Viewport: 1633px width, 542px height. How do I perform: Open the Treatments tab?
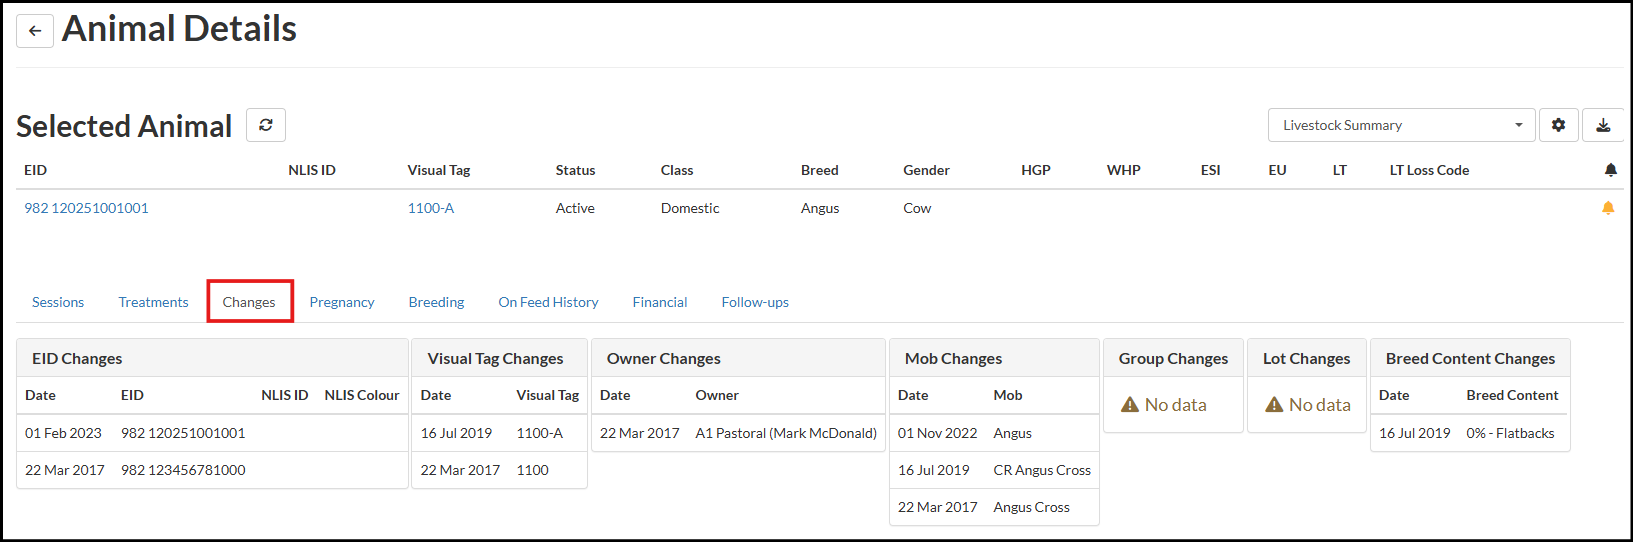153,302
